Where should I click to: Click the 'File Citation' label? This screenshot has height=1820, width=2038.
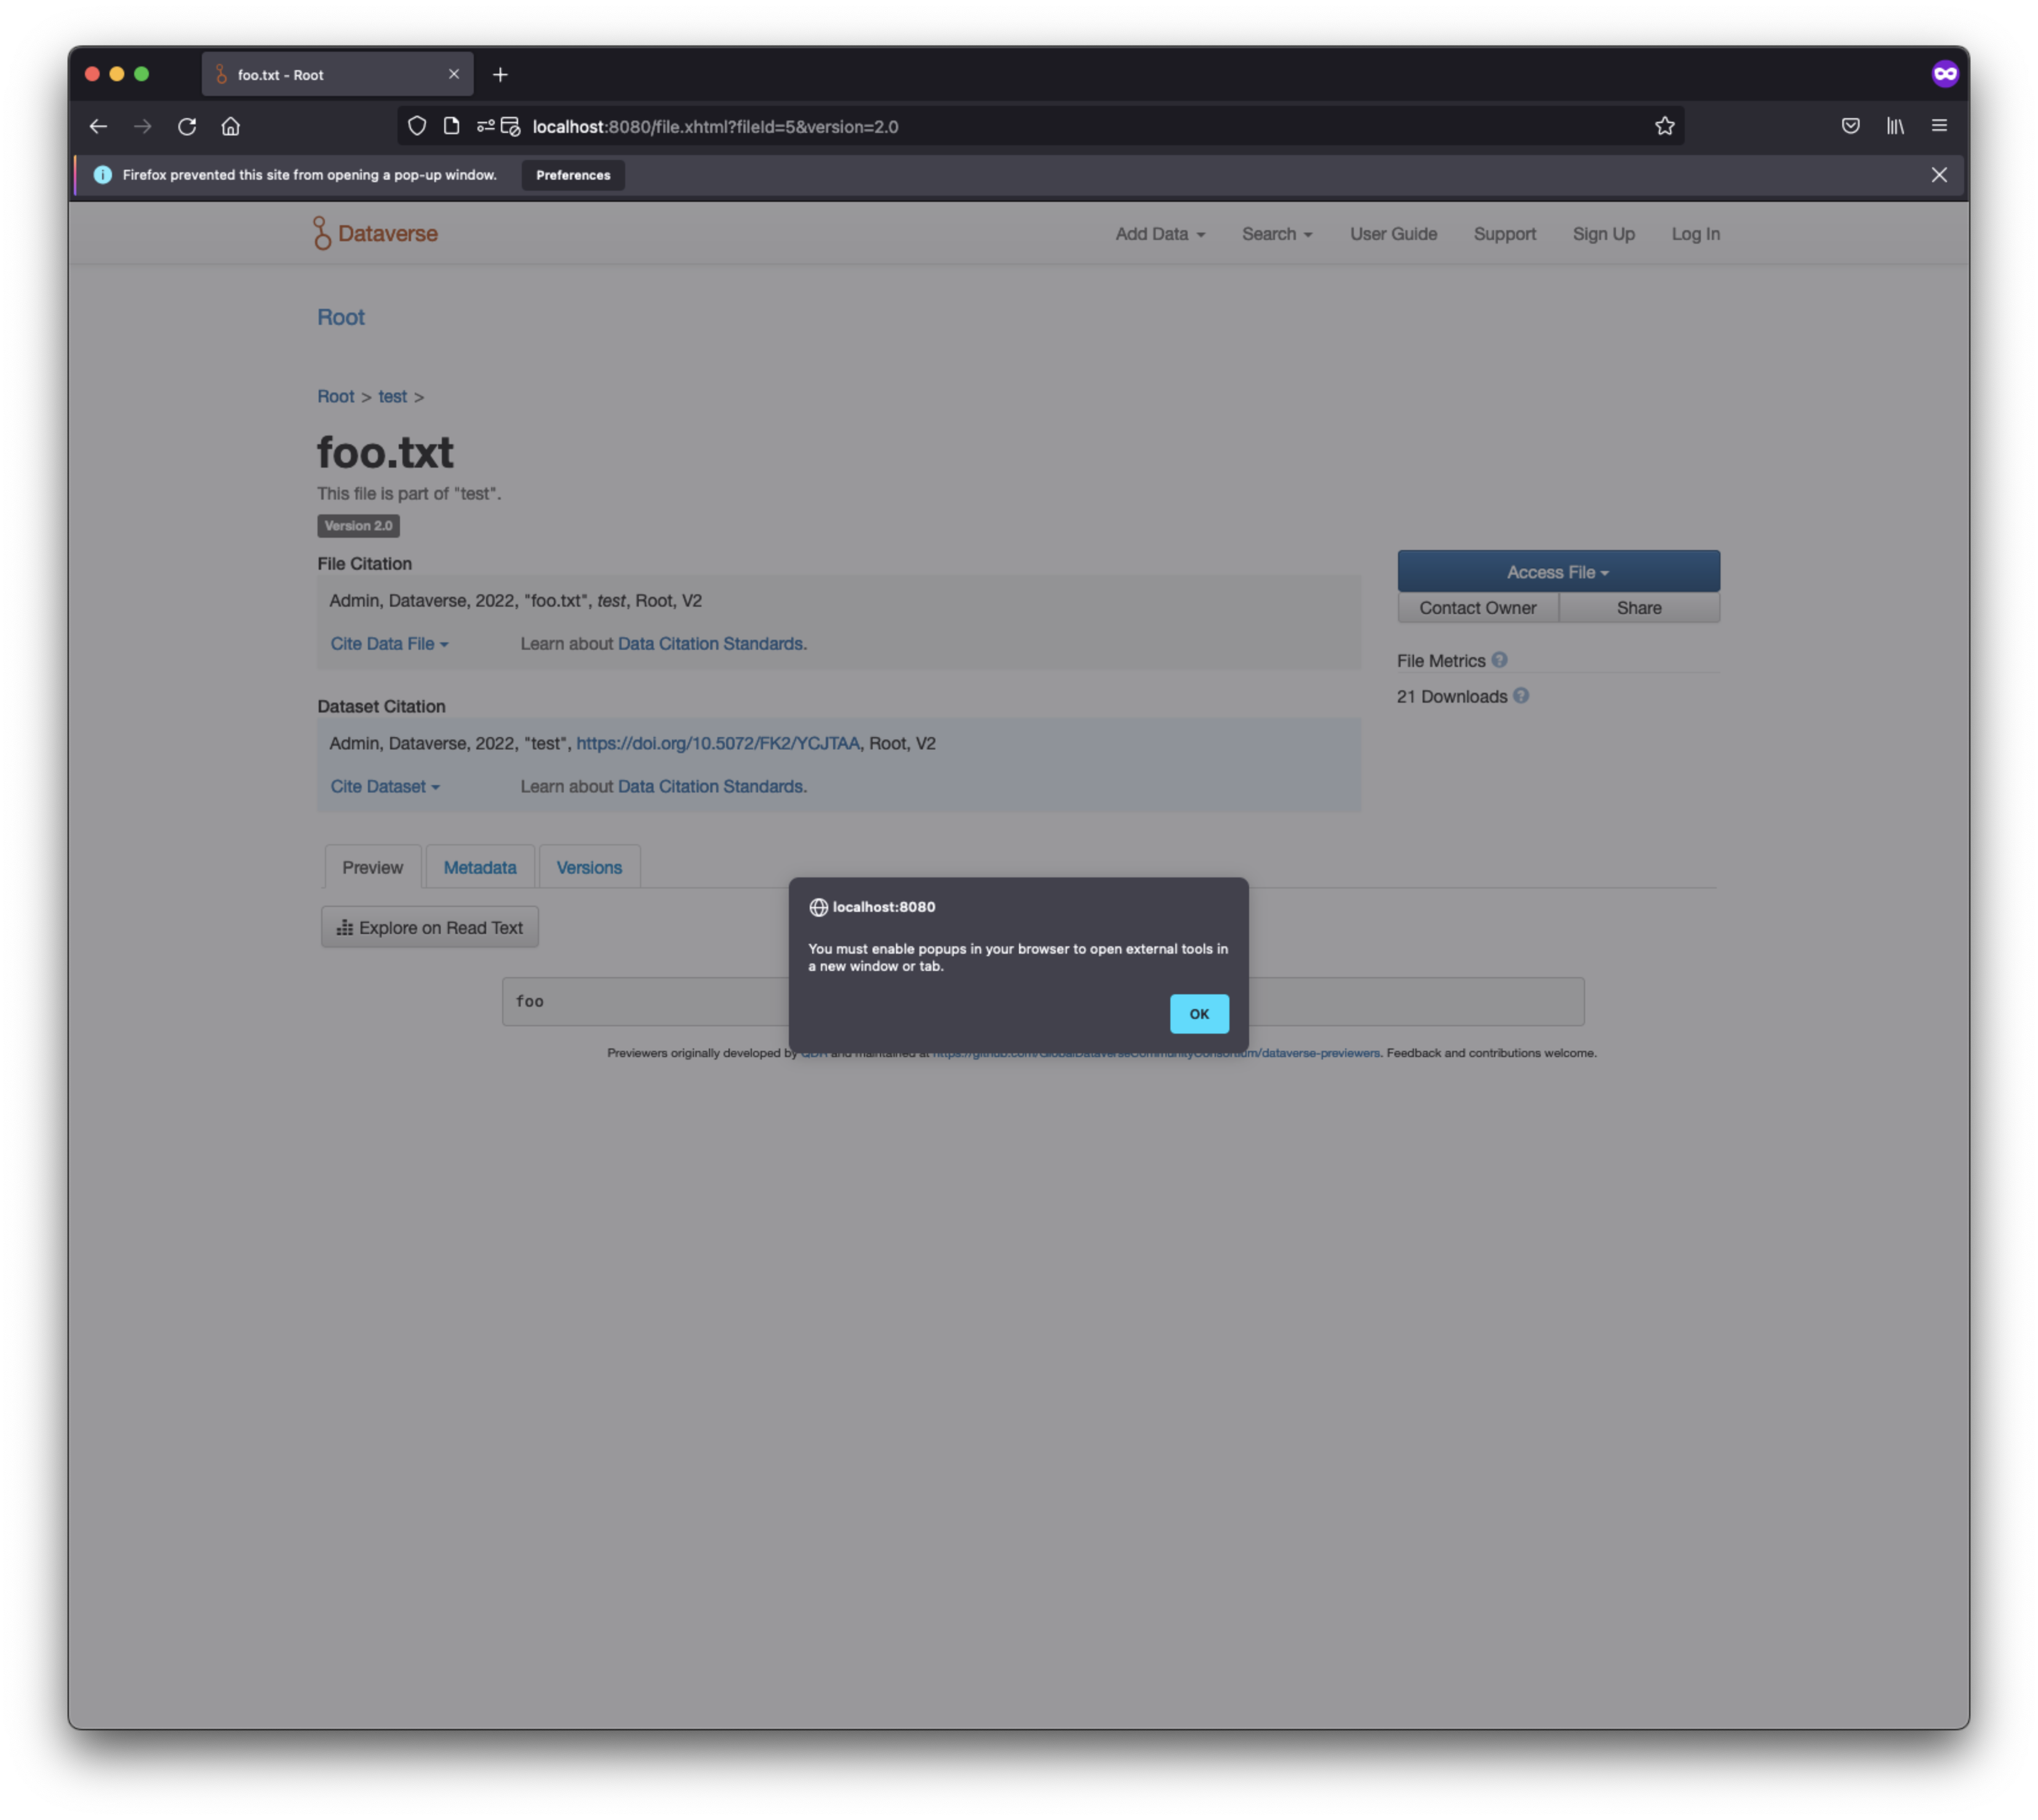(x=364, y=564)
